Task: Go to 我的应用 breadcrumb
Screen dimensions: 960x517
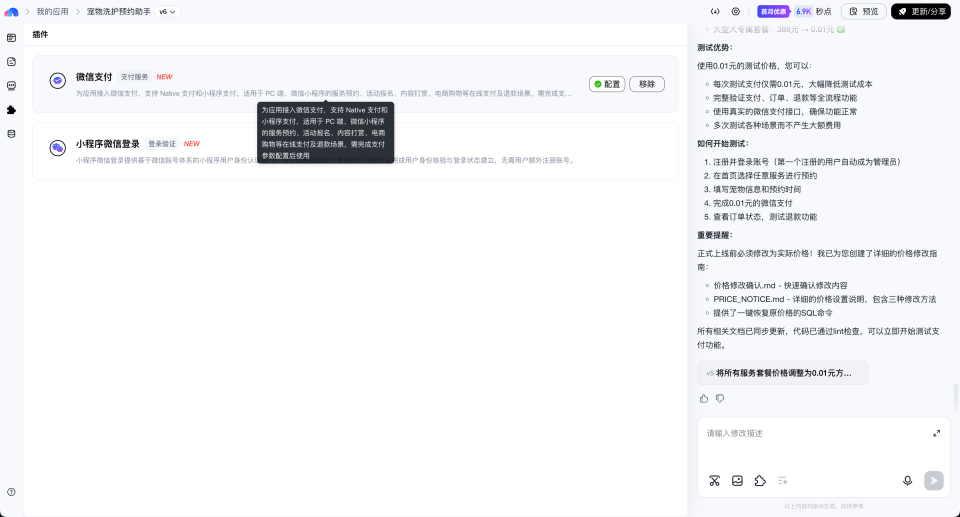Action: 53,12
